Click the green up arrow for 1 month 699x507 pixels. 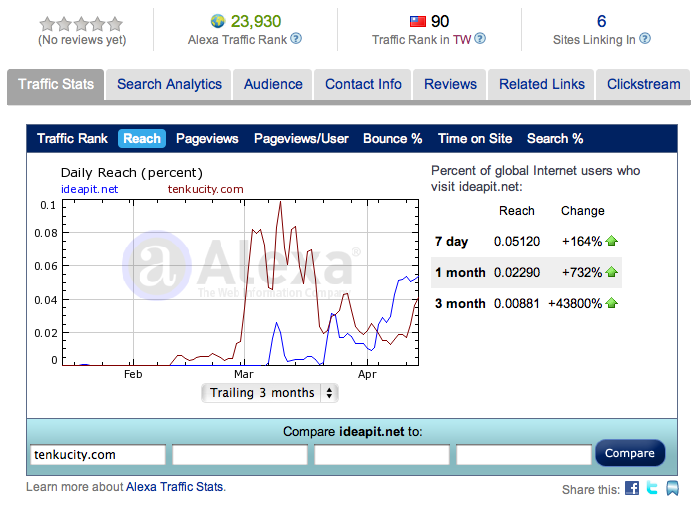(x=612, y=272)
